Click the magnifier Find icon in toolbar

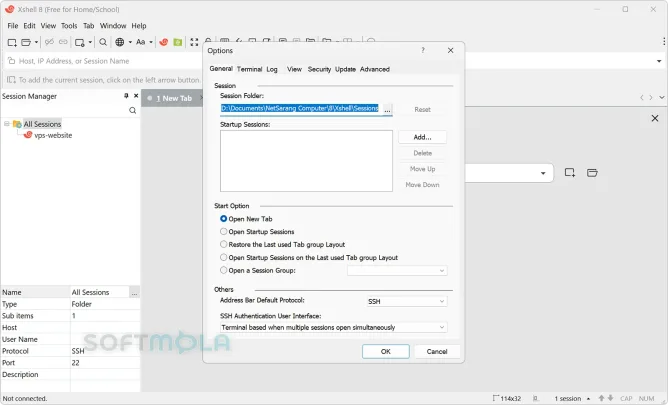pos(103,42)
